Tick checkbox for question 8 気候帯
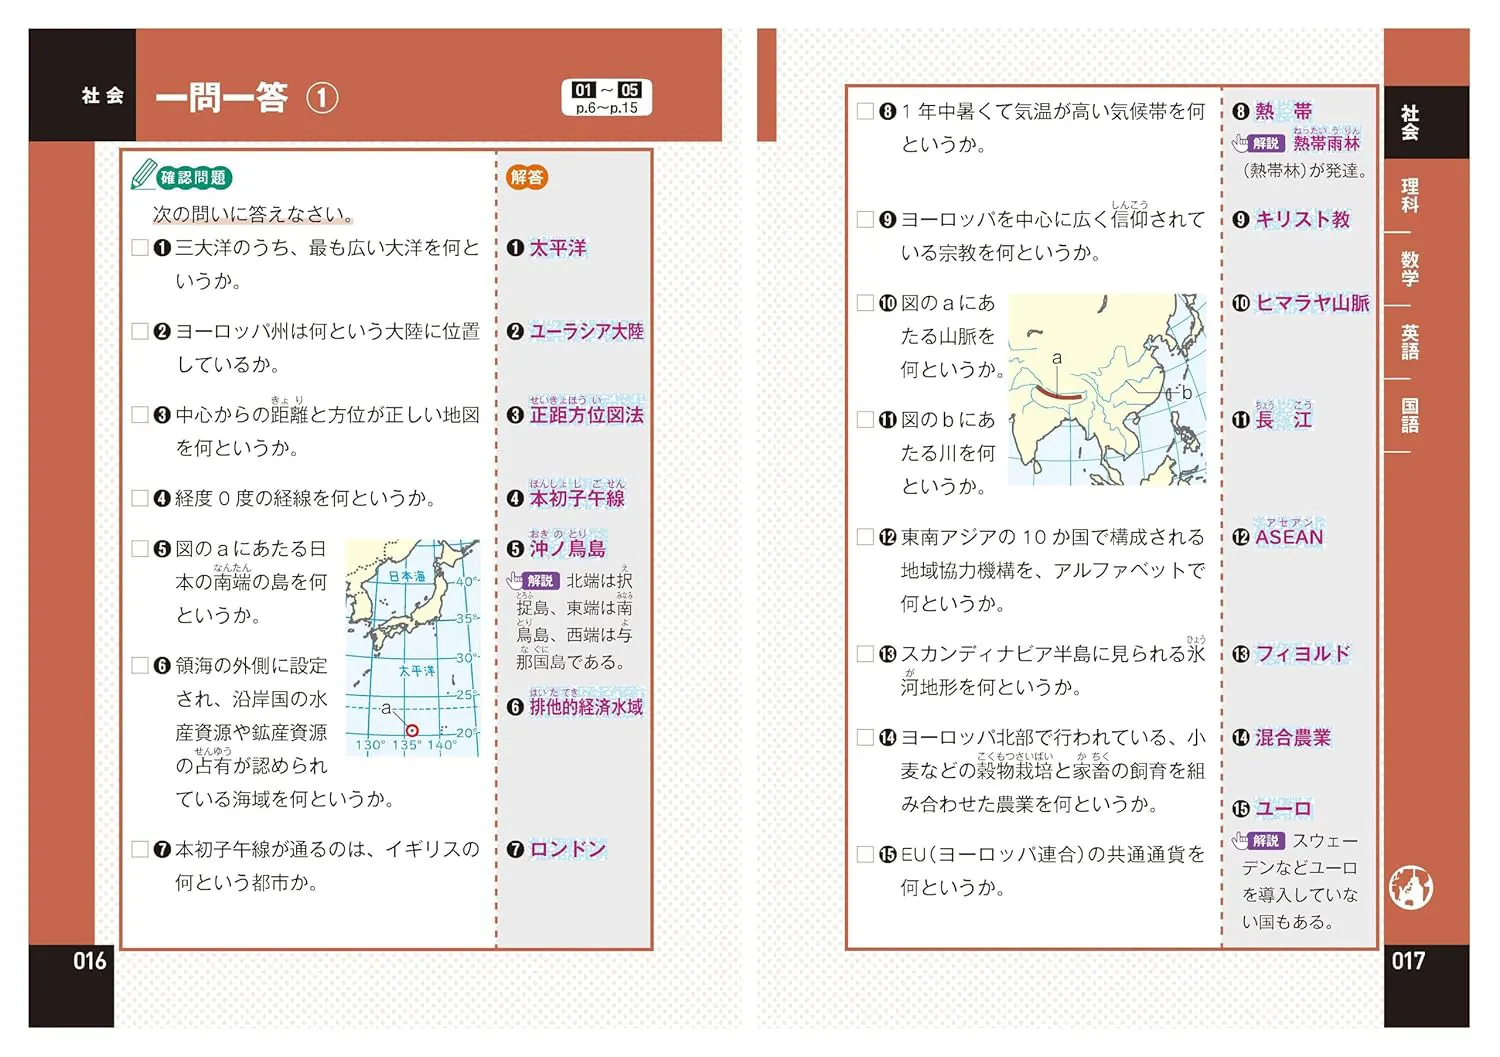Viewport: 1500px width, 1057px height. pyautogui.click(x=866, y=111)
